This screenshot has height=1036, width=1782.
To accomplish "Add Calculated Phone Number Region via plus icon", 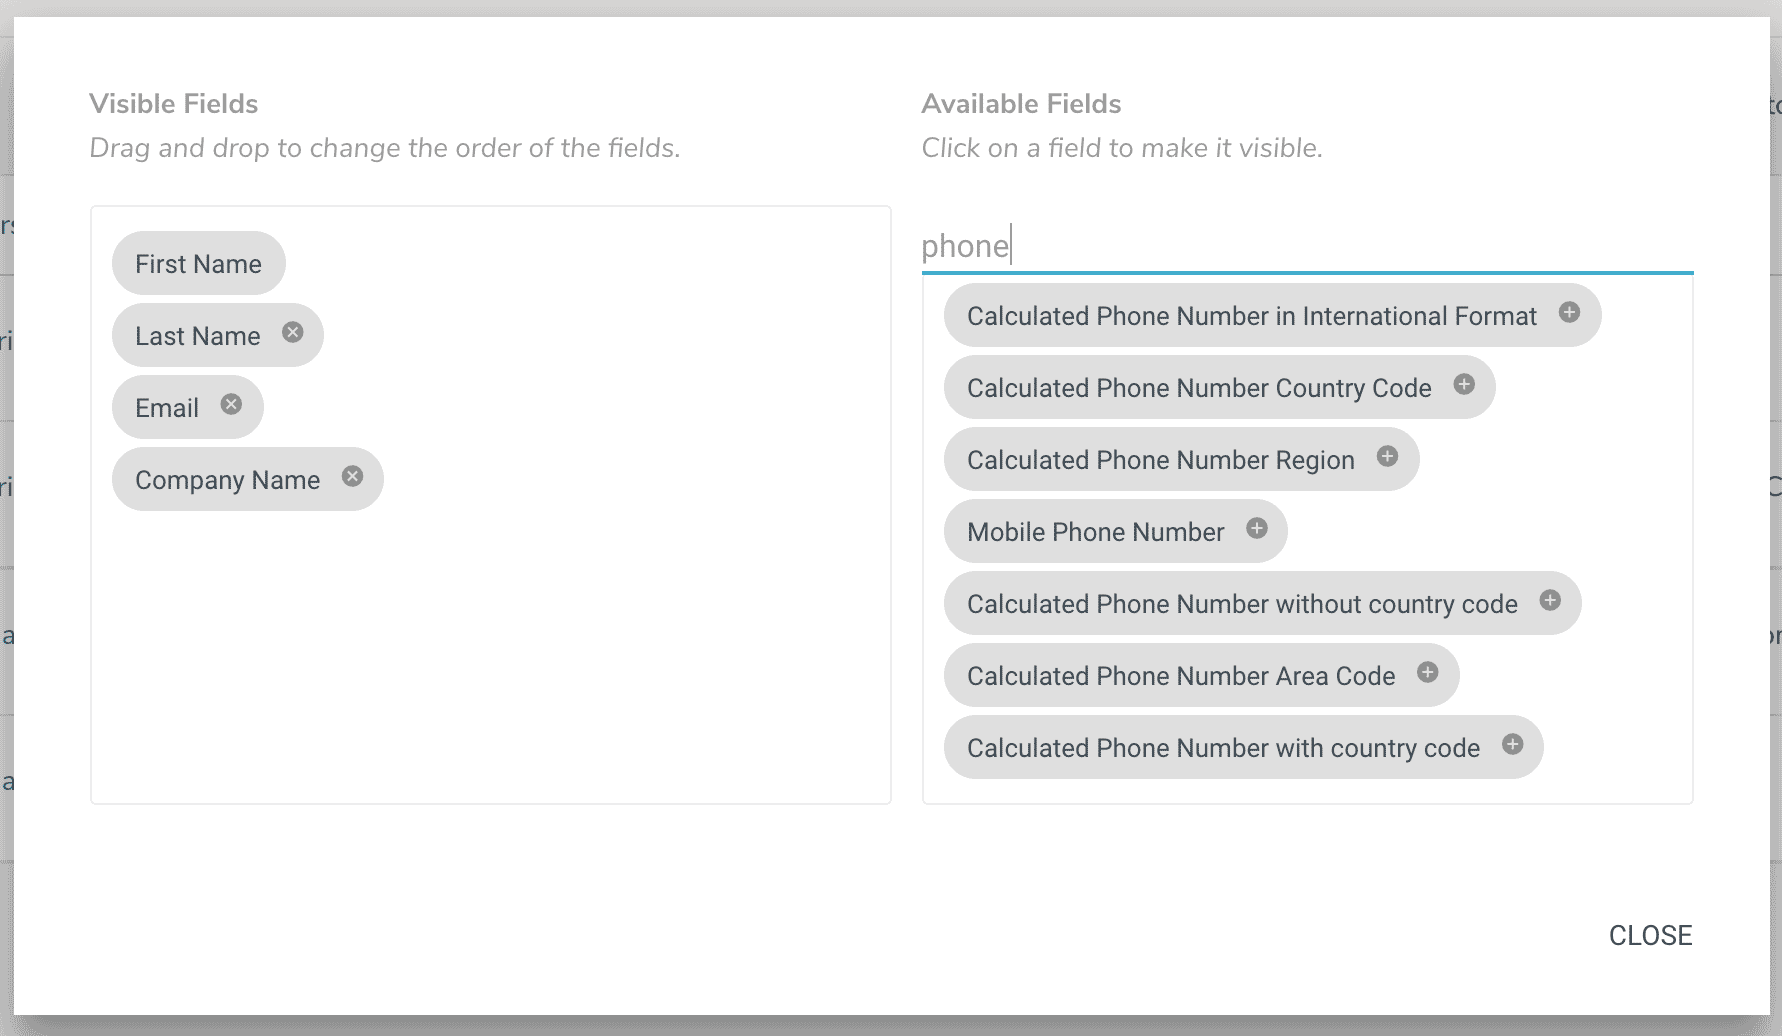I will (x=1387, y=456).
